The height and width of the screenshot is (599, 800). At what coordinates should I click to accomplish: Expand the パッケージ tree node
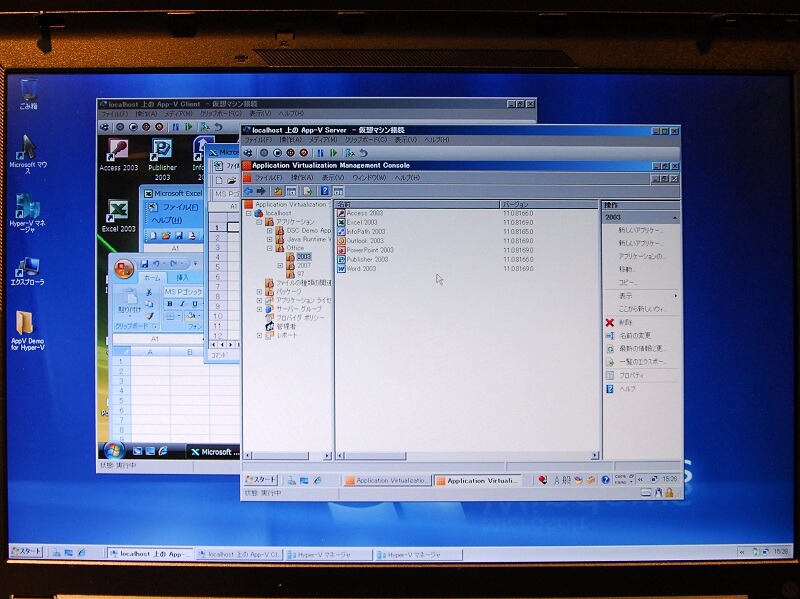[259, 292]
